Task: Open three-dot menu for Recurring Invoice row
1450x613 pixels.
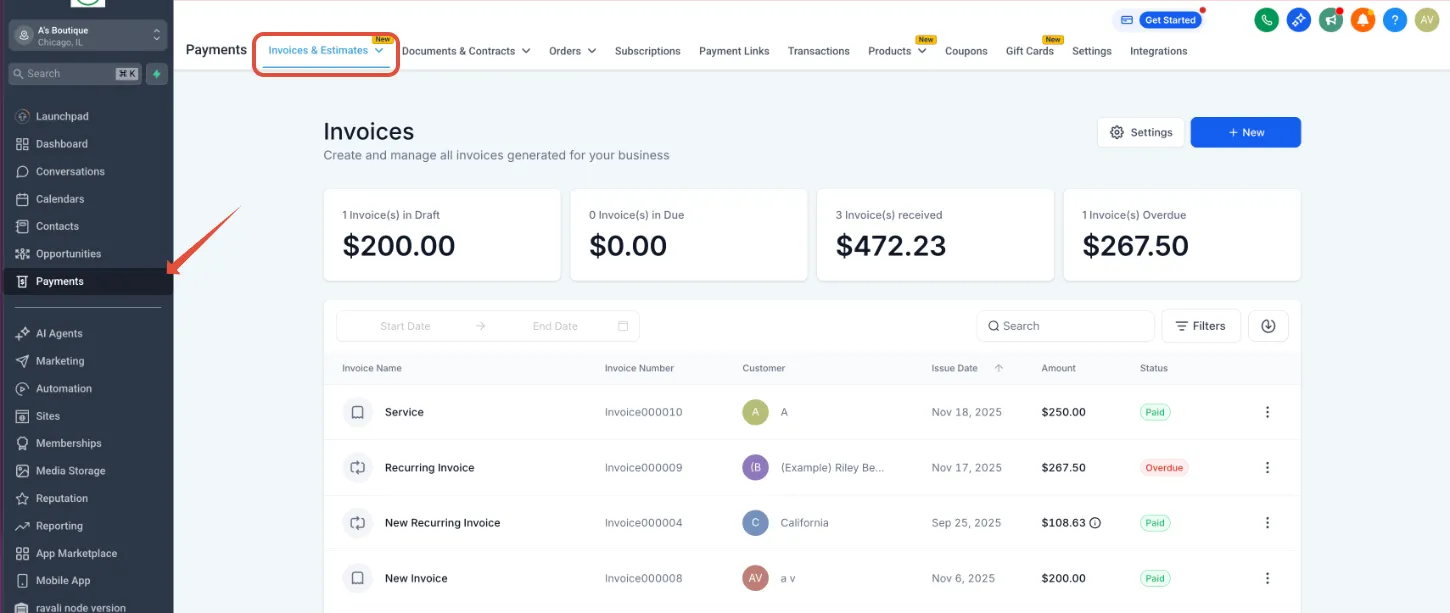Action: (x=1267, y=468)
